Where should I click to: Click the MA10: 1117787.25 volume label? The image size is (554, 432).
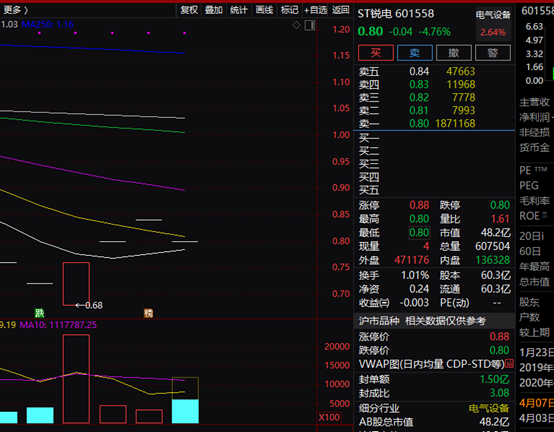[58, 325]
